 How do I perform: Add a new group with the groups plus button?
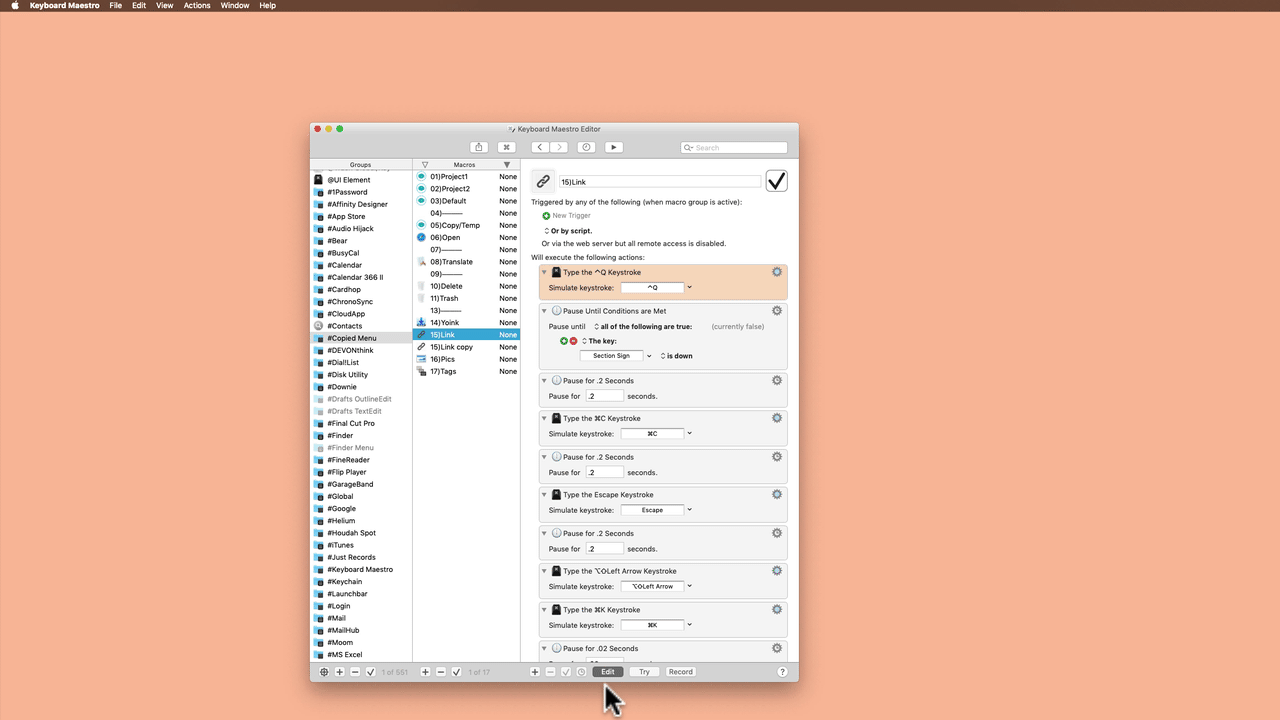(340, 672)
